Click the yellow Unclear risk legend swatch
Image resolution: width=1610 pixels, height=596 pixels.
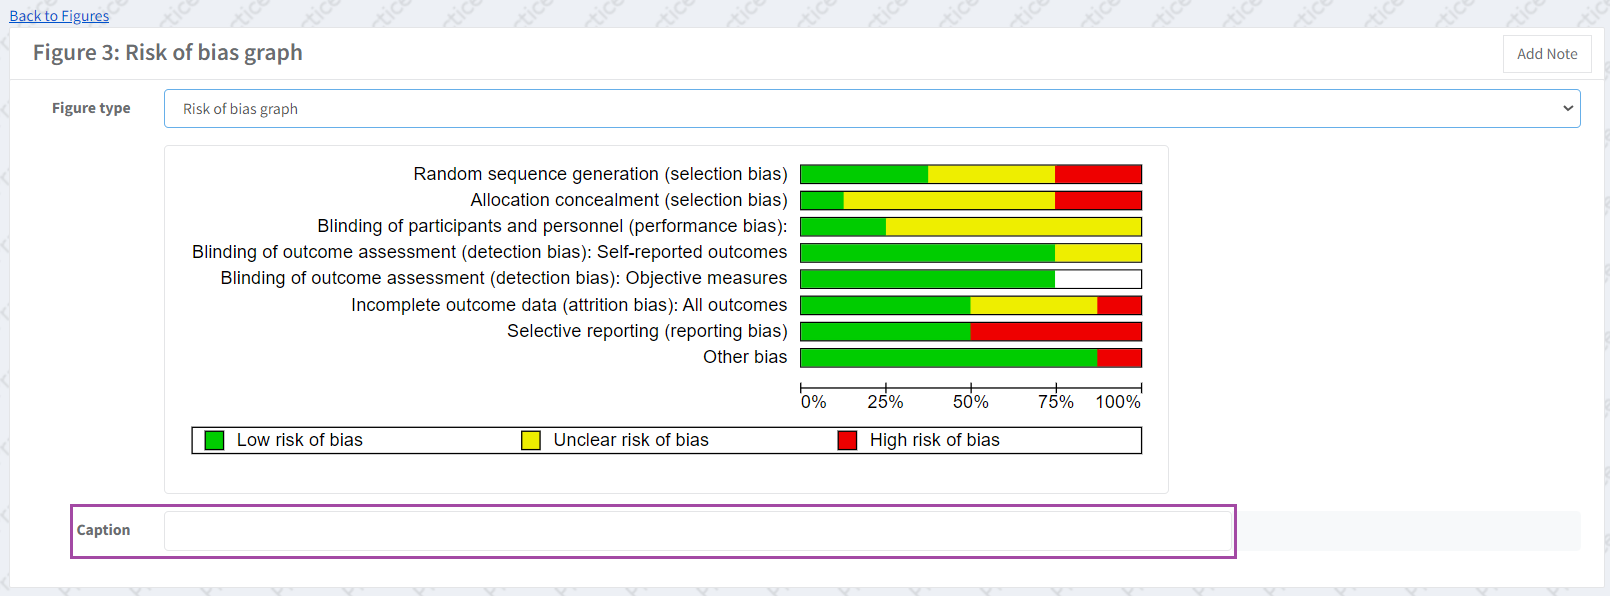[531, 441]
